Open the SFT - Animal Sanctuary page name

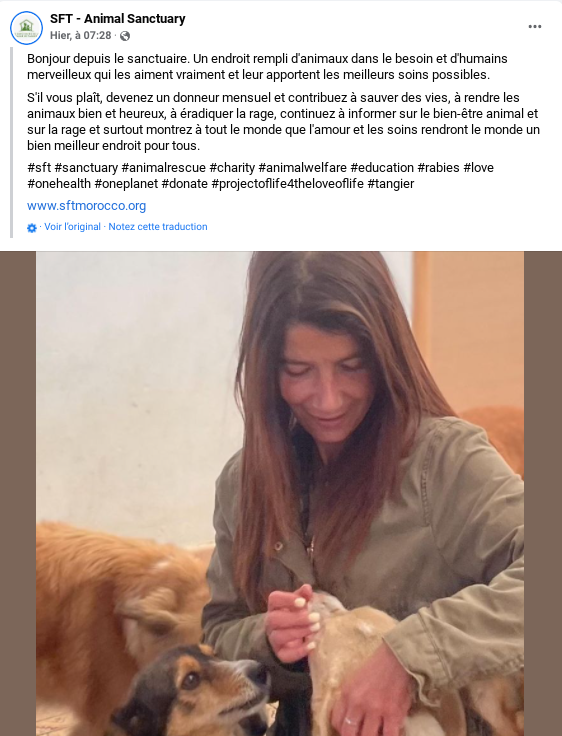(x=117, y=19)
